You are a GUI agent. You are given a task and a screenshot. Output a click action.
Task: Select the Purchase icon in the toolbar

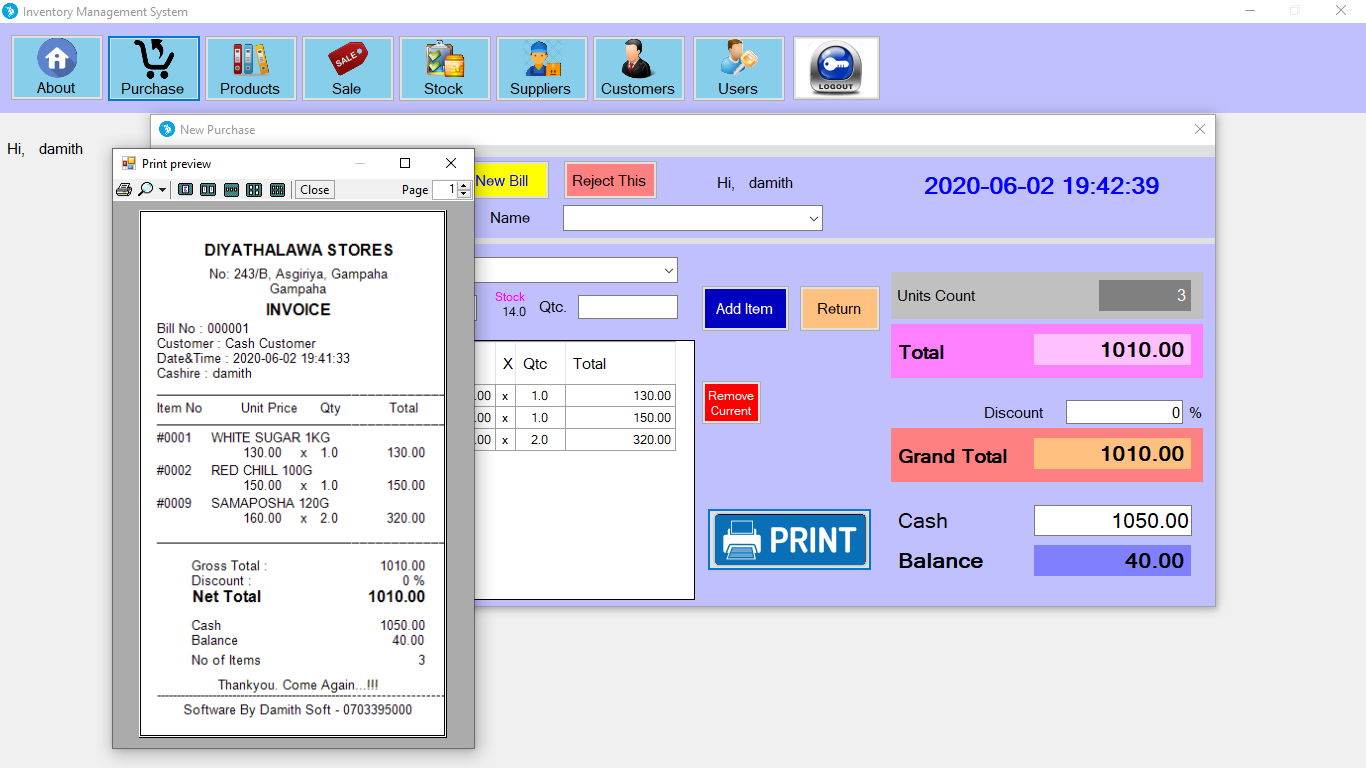point(153,67)
